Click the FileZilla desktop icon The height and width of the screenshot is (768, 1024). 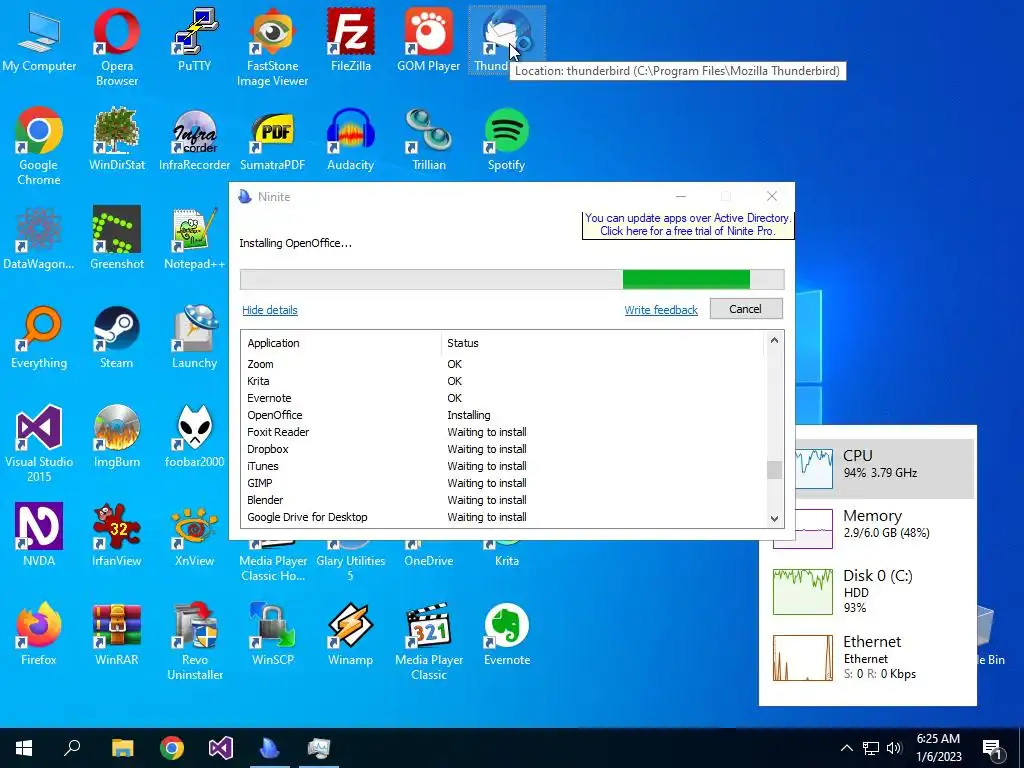351,39
